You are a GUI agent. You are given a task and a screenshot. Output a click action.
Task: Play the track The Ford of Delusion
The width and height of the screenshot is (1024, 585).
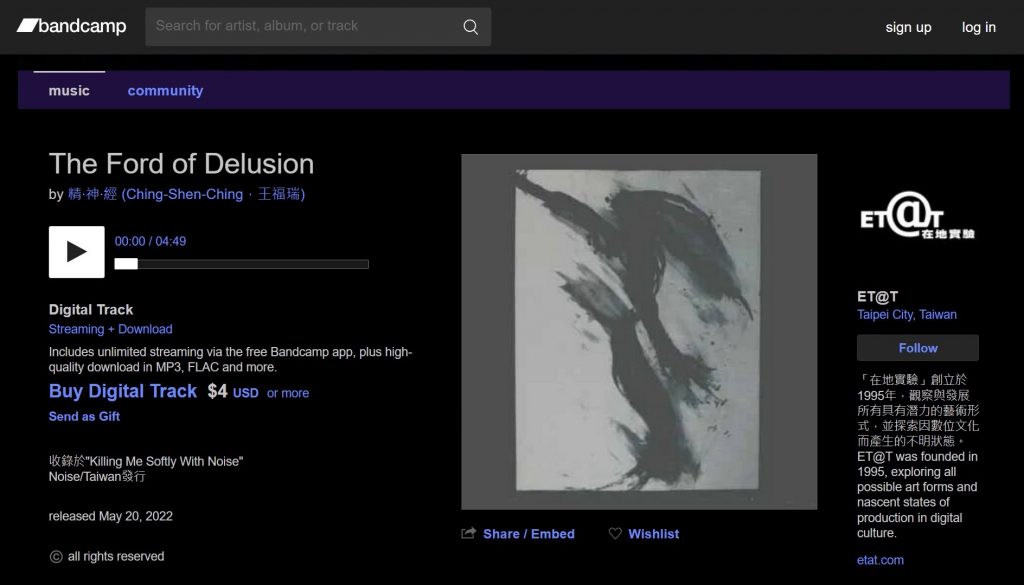pos(76,252)
